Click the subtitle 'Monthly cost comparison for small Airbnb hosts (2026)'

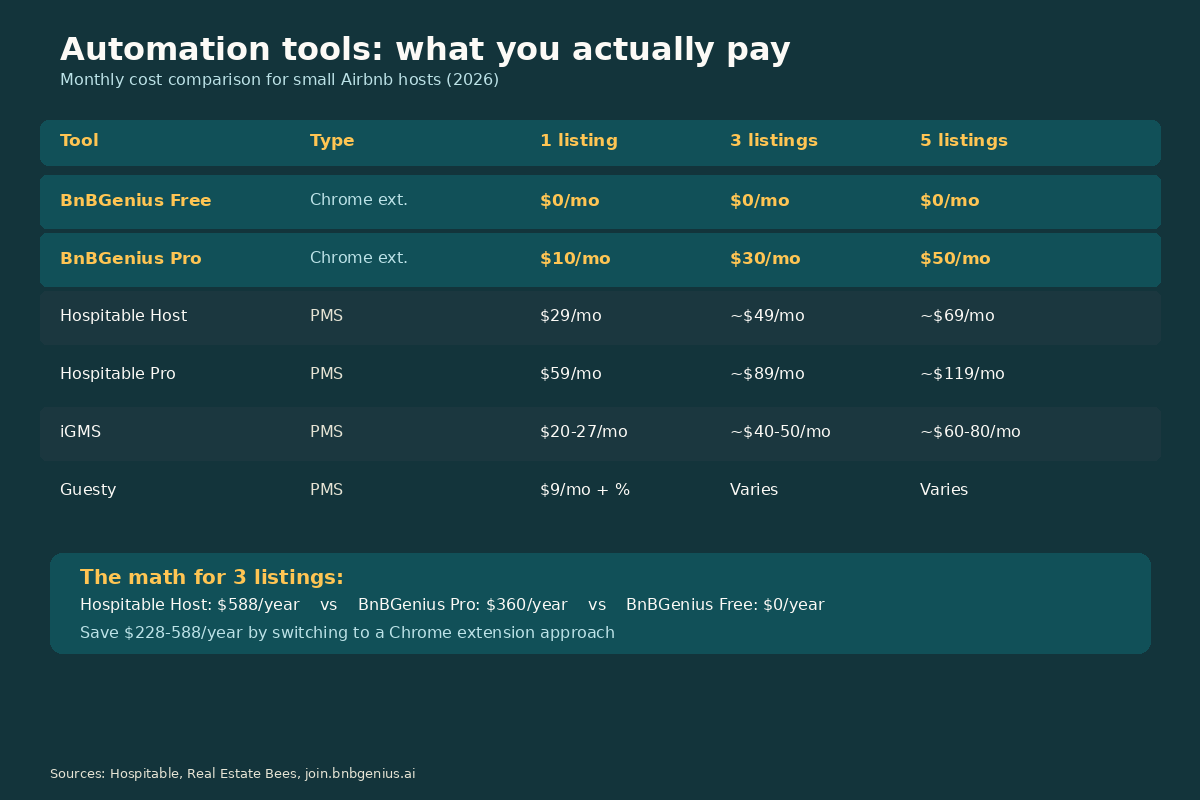coord(279,80)
